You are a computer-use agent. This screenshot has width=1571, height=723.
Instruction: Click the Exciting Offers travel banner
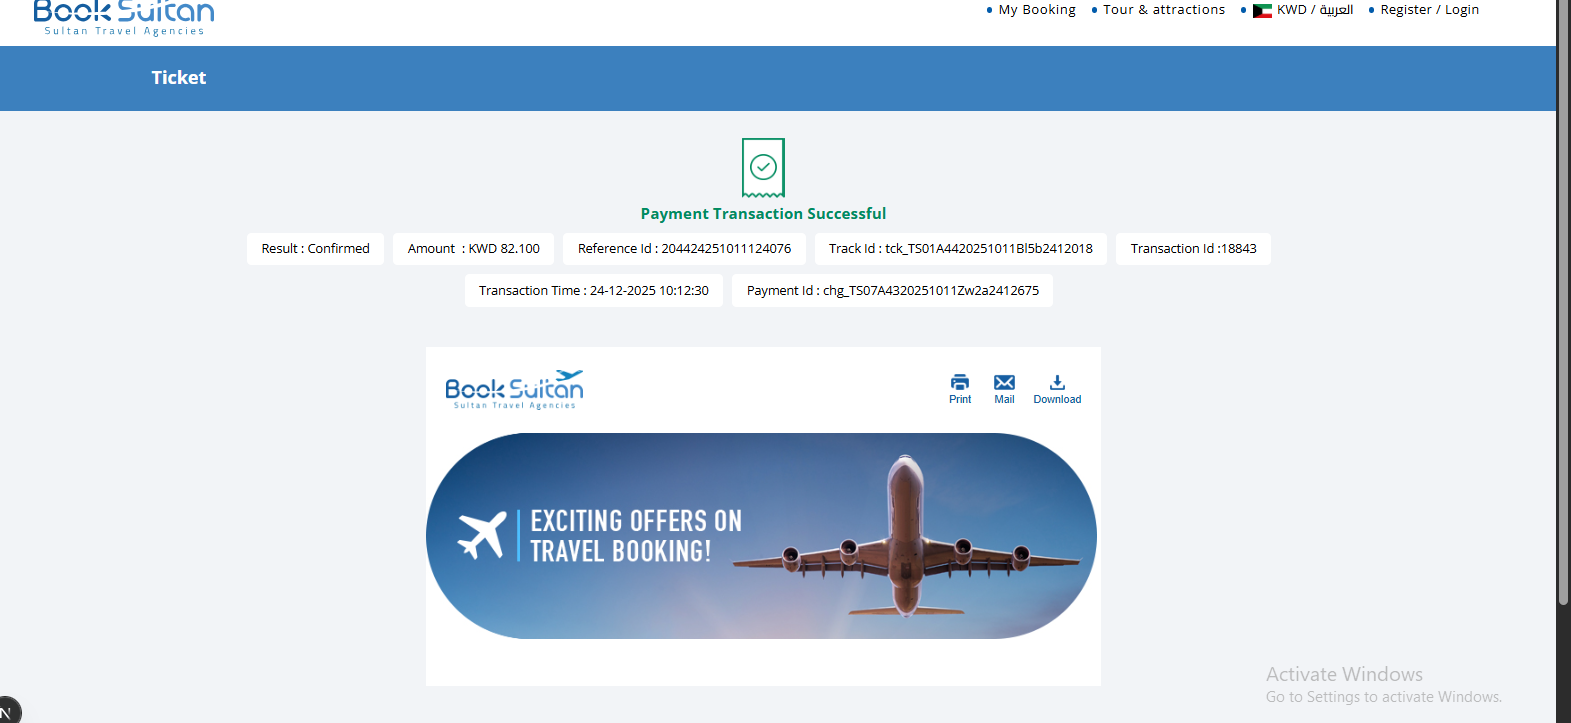click(x=761, y=536)
